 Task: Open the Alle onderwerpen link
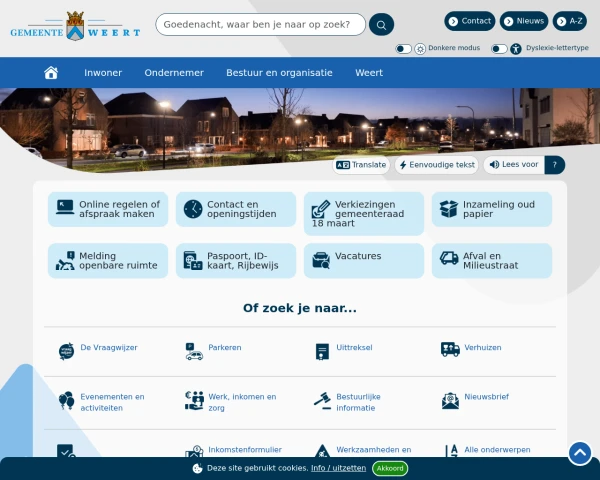click(497, 450)
